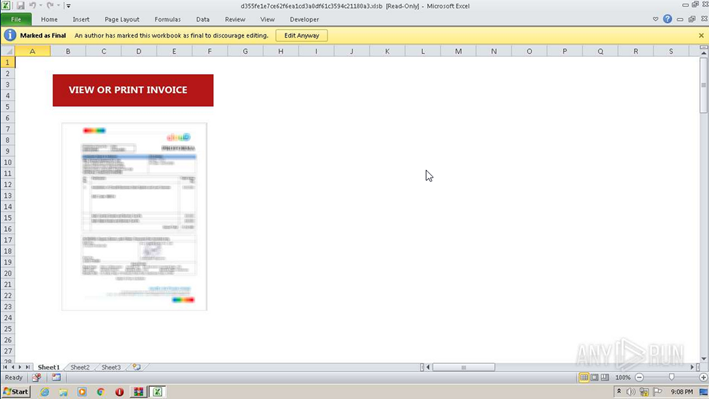This screenshot has height=399, width=709.
Task: Click the Edit Anyway button
Action: click(302, 35)
